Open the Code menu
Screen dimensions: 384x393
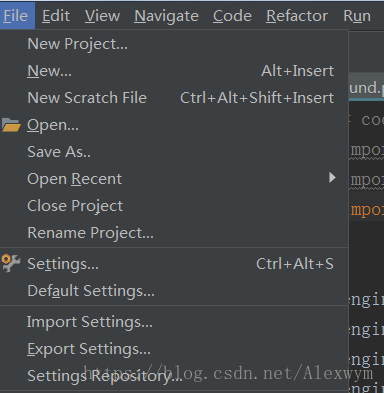pos(232,16)
